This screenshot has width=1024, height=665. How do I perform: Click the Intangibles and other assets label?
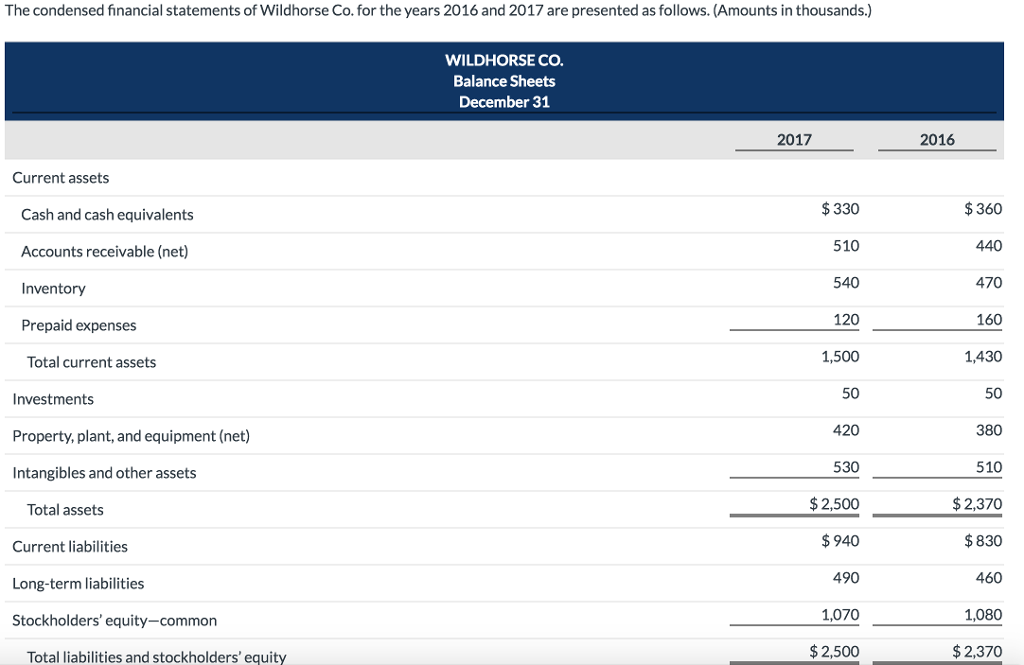(x=103, y=473)
